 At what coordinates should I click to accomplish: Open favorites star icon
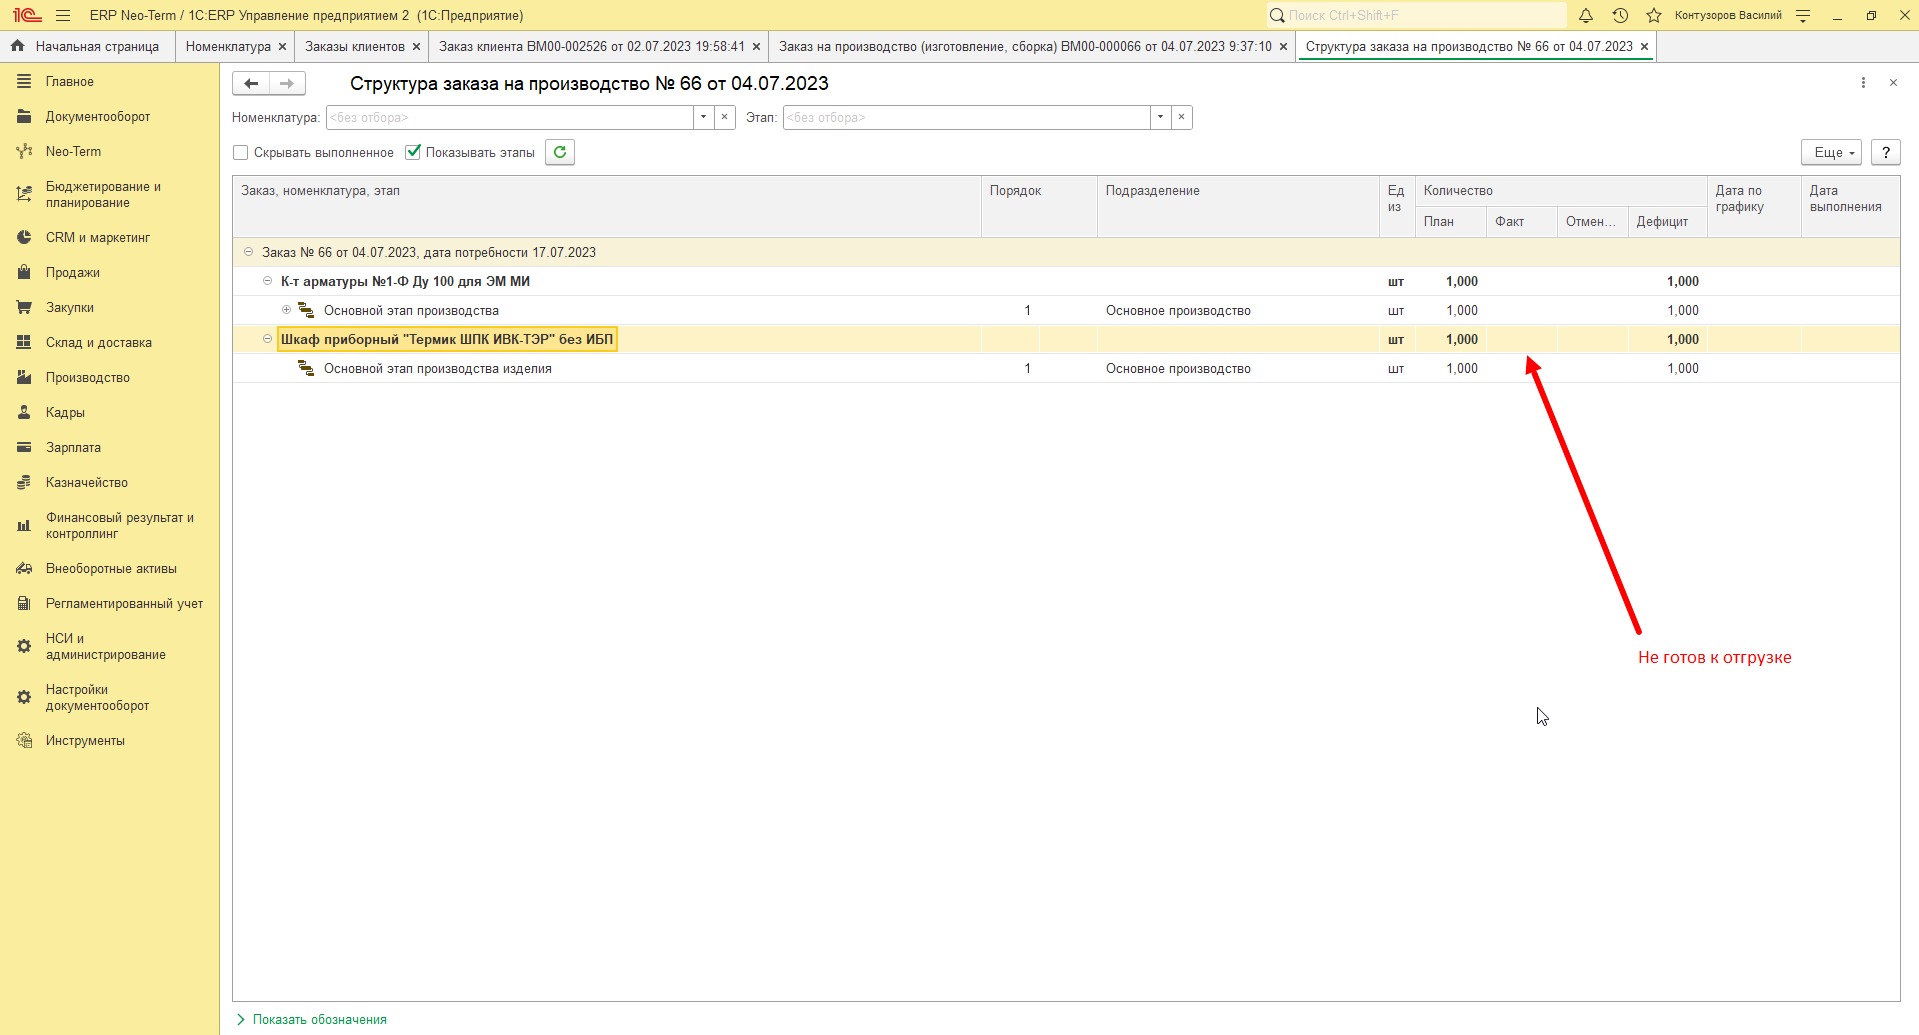tap(1654, 15)
